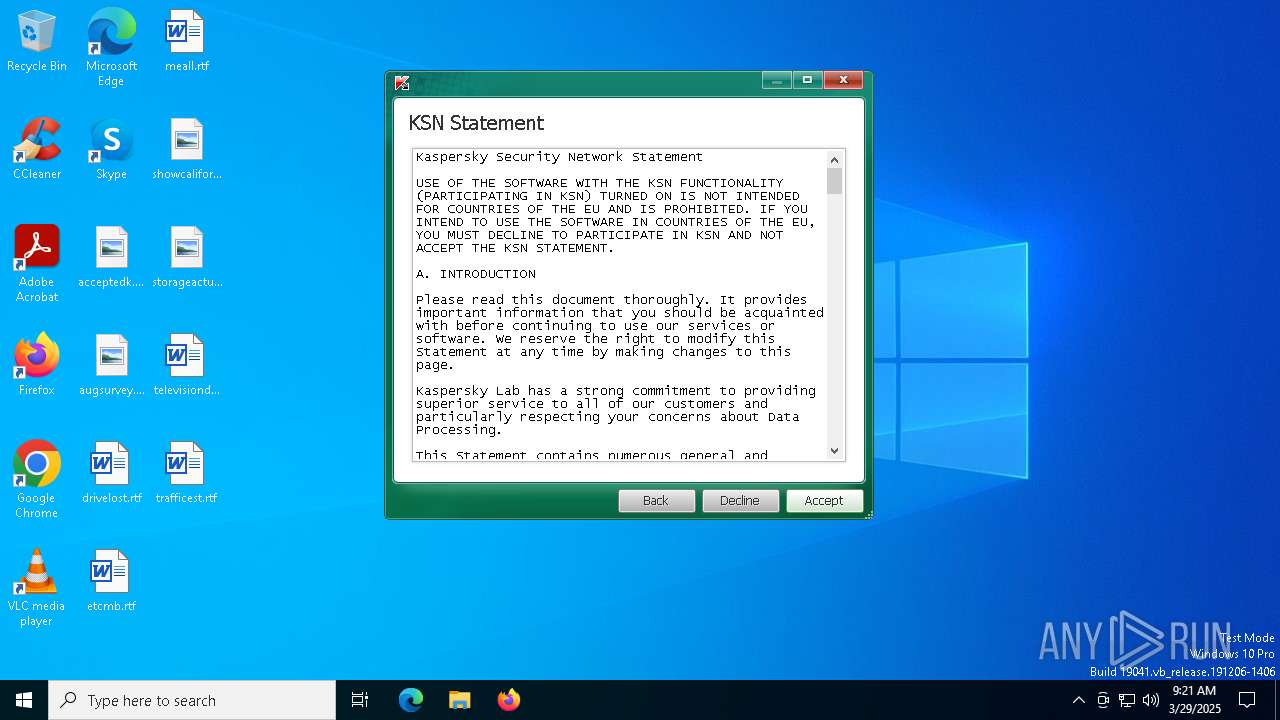The height and width of the screenshot is (720, 1280).
Task: Click the Kaspersky logo in the title bar
Action: click(x=402, y=83)
